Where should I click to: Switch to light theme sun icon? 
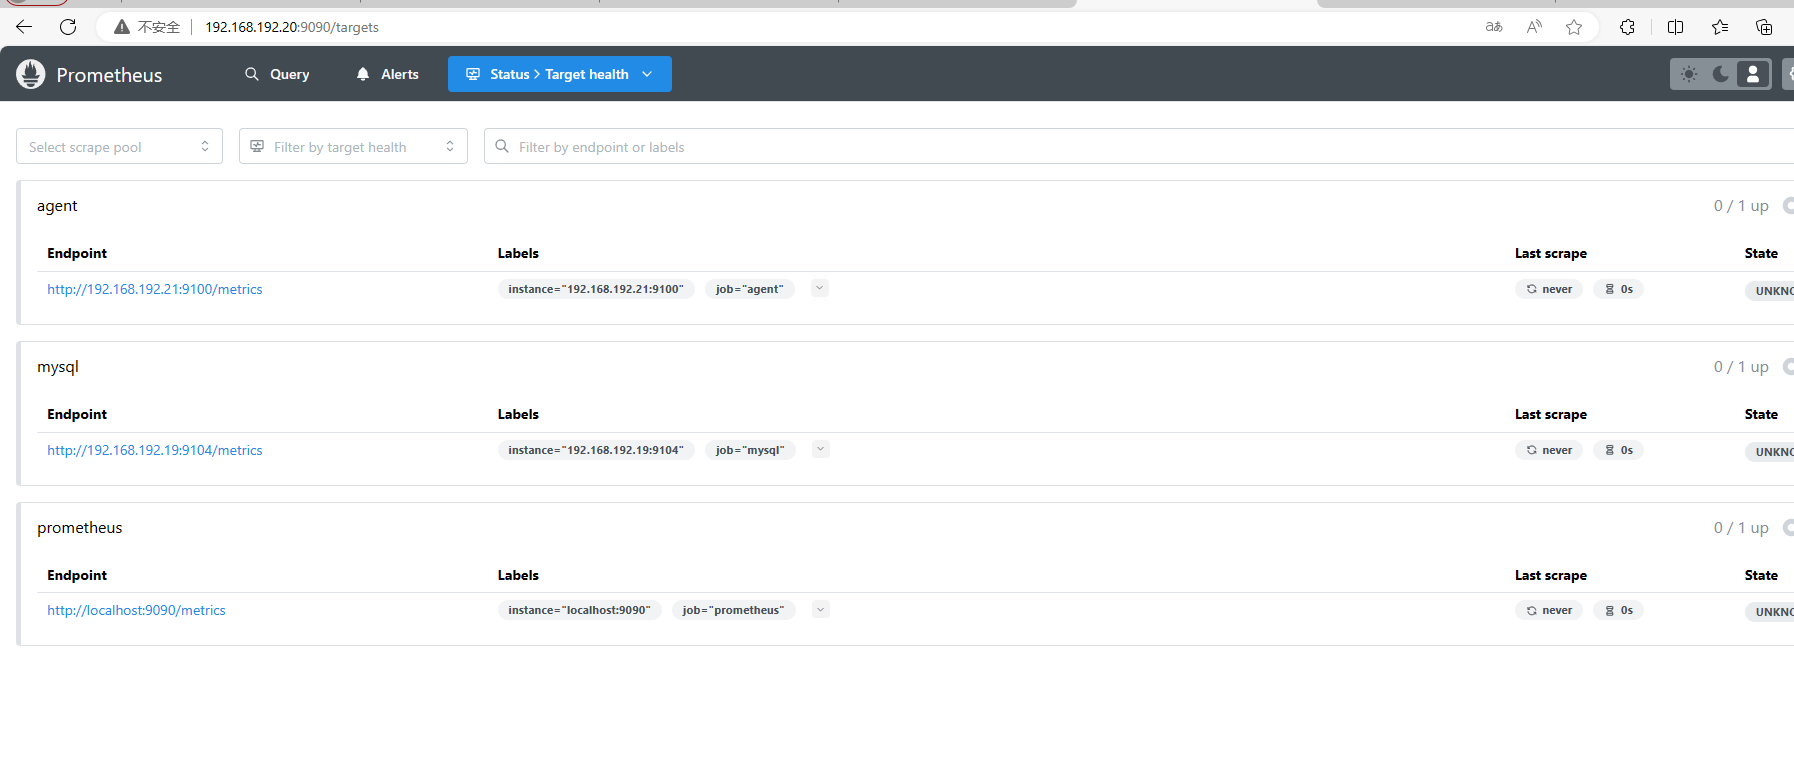click(x=1689, y=74)
